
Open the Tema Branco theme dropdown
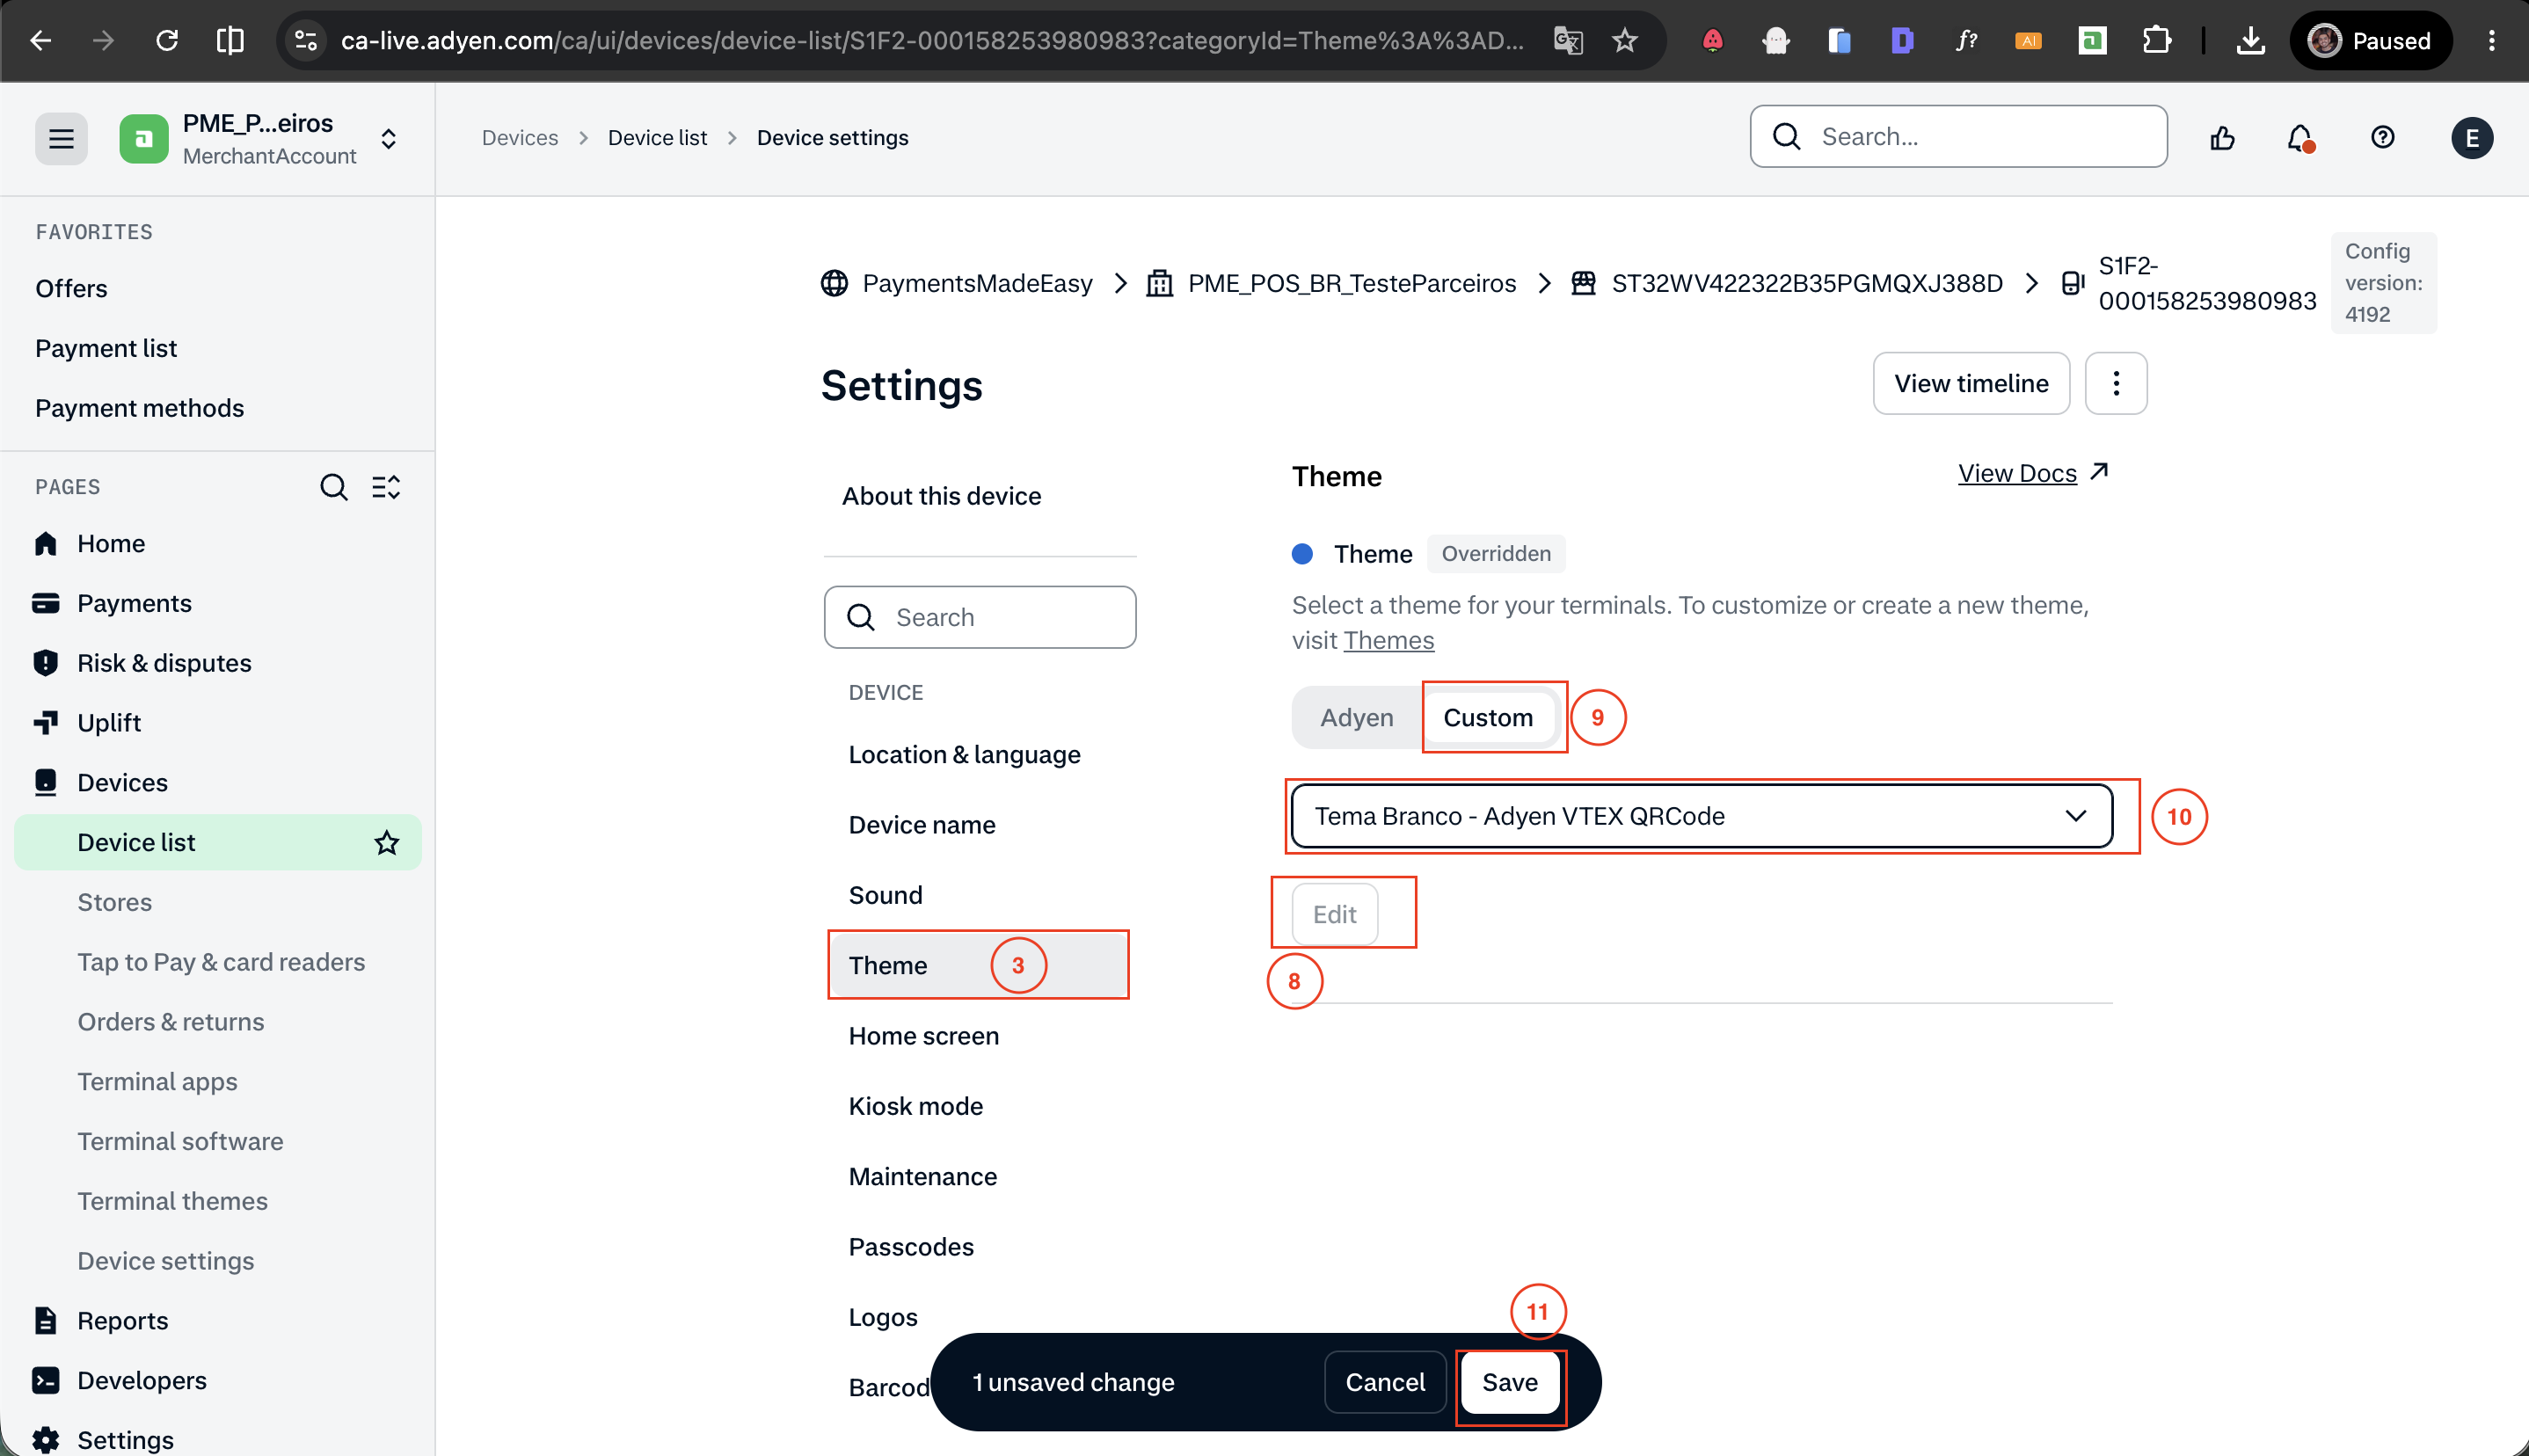click(1701, 816)
